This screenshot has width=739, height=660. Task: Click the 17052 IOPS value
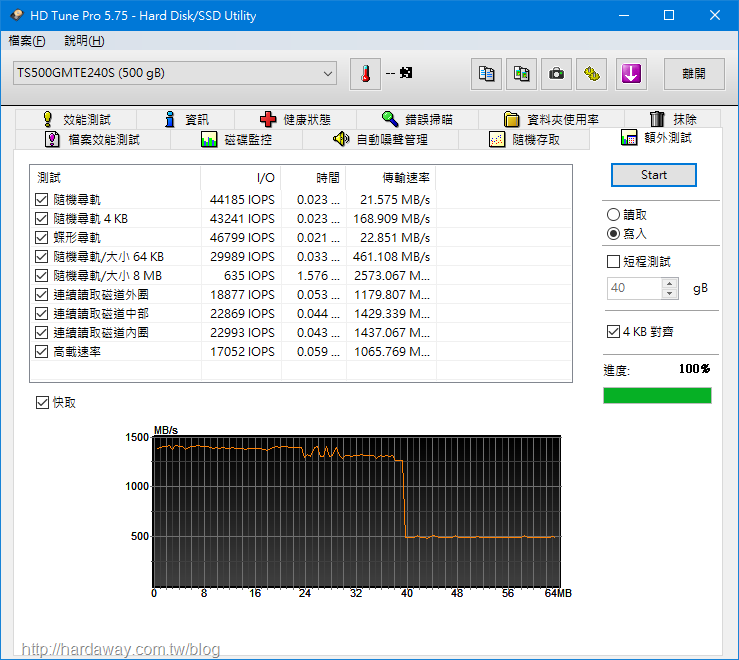click(x=242, y=352)
